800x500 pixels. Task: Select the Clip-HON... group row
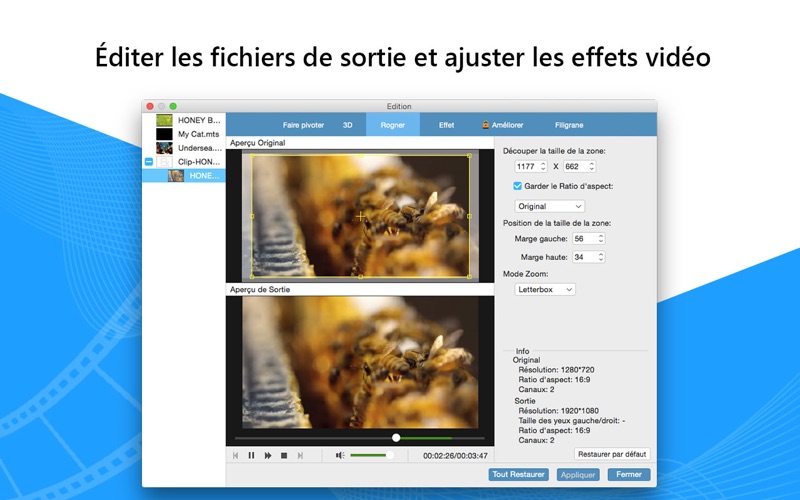[x=184, y=162]
